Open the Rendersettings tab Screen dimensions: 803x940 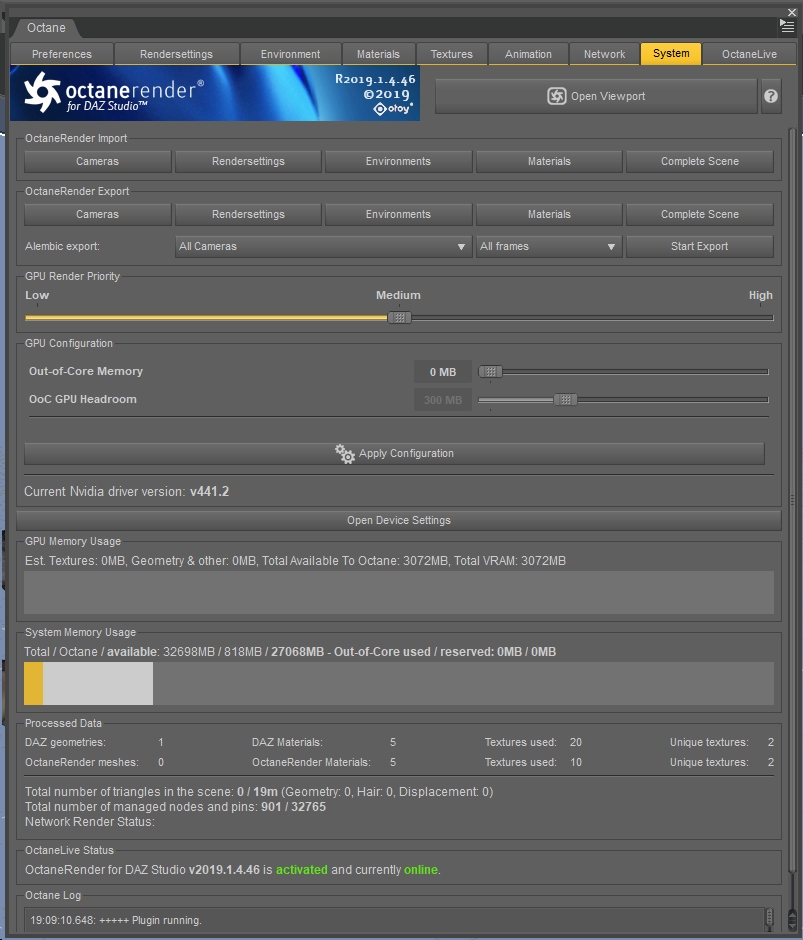coord(176,54)
